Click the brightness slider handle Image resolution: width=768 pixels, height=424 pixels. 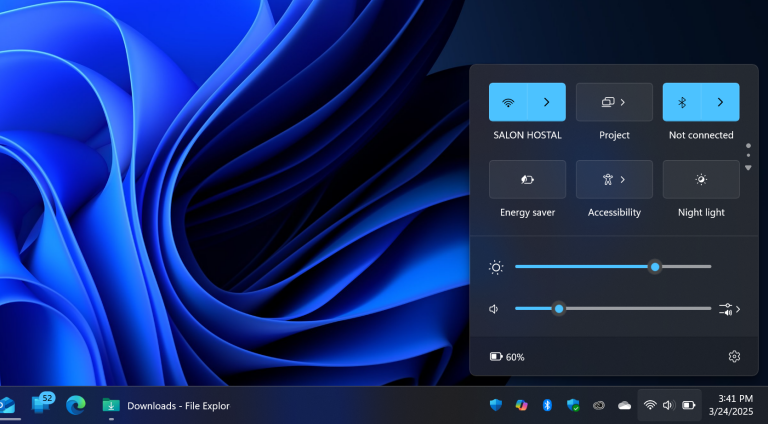click(655, 267)
